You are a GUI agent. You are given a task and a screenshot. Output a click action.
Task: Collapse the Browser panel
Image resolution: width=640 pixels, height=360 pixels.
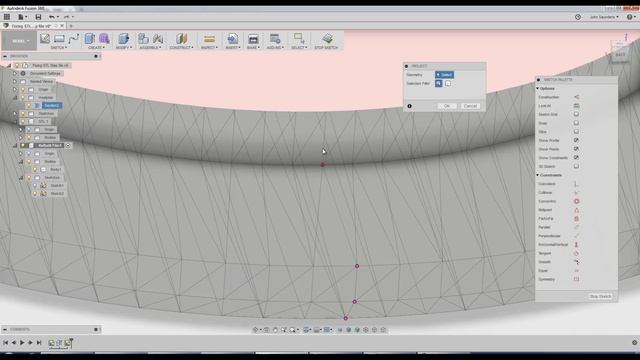[5, 56]
